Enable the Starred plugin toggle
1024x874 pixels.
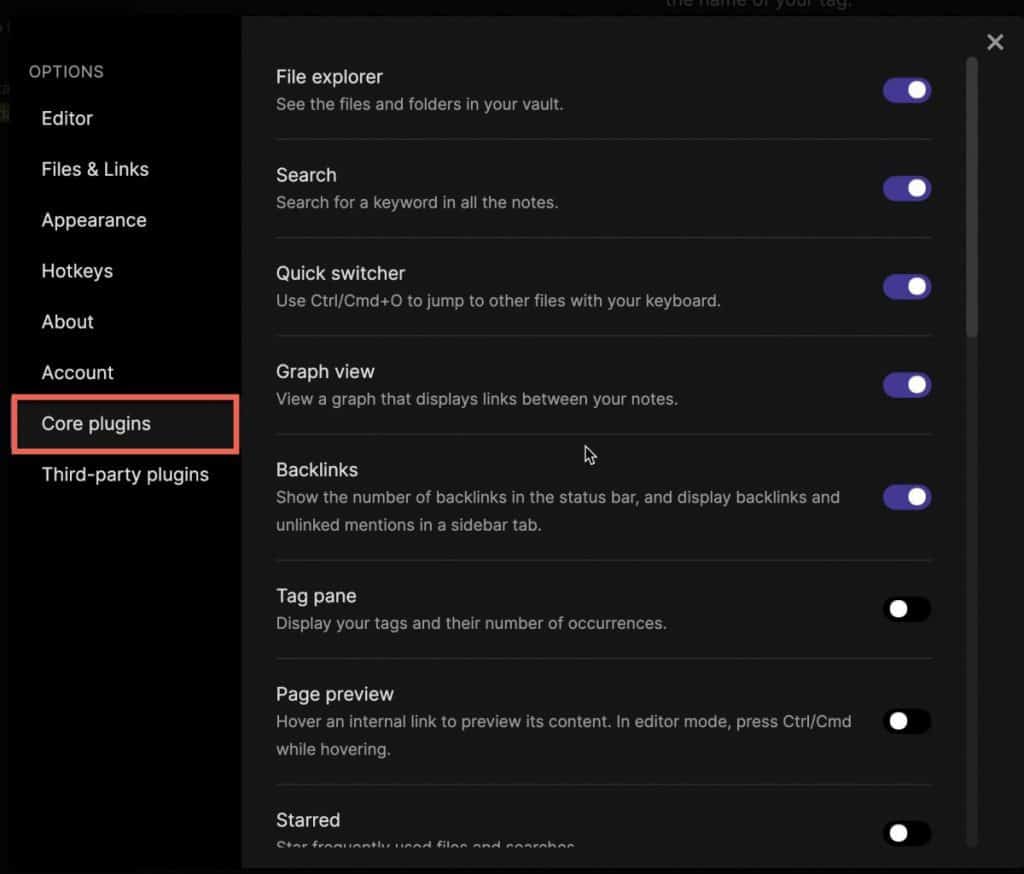click(906, 833)
